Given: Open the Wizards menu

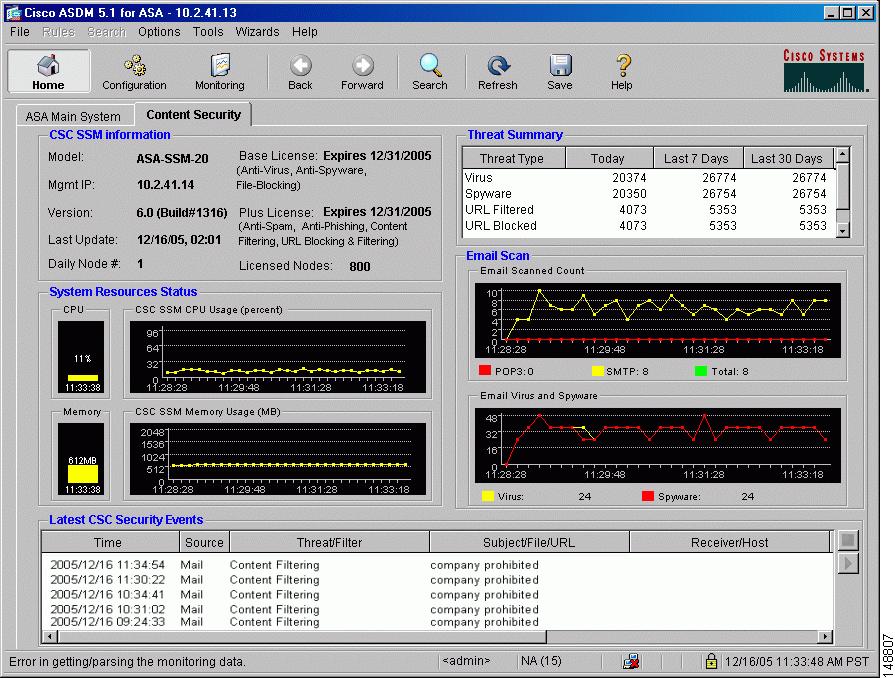Looking at the screenshot, I should [x=257, y=32].
